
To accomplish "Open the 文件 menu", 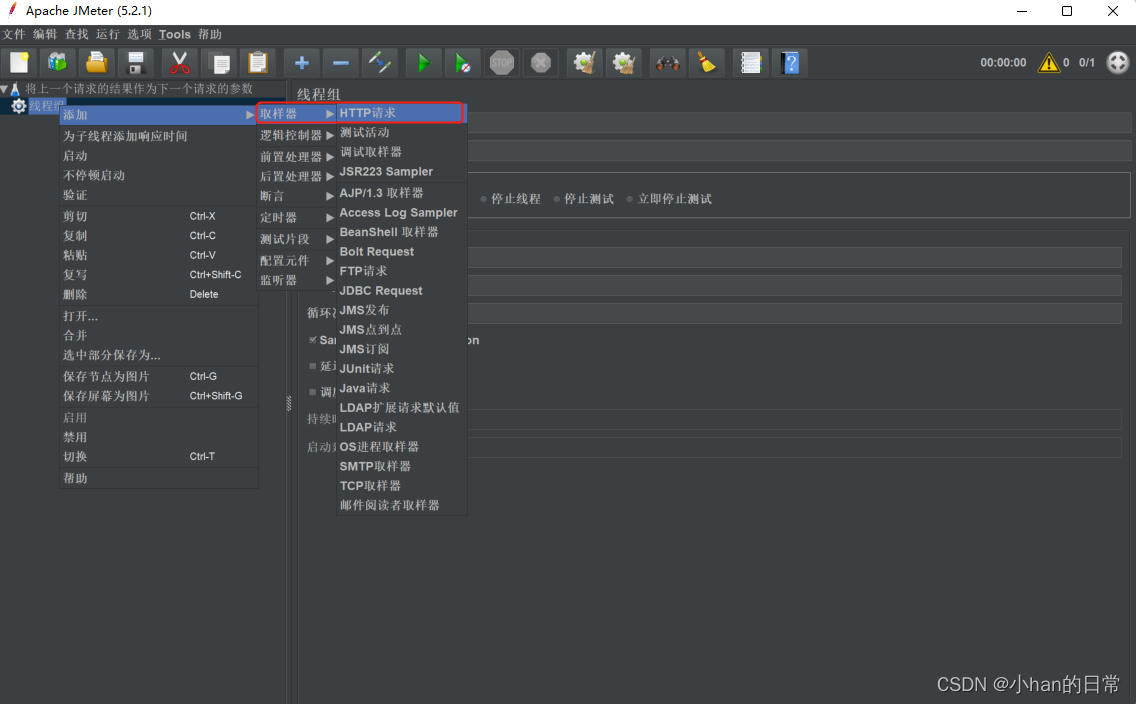I will (13, 34).
